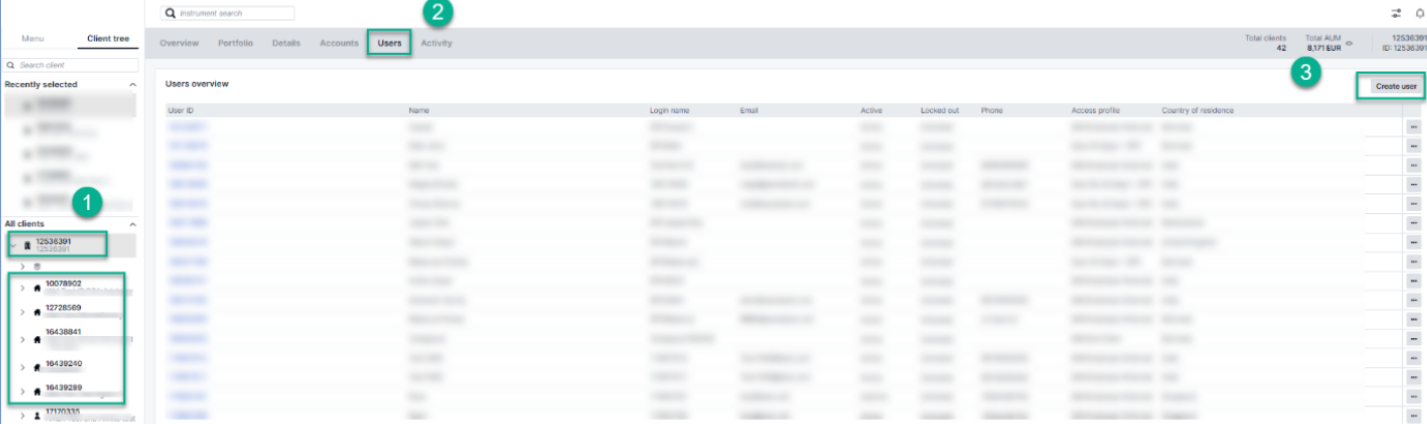Open the three-dot menu for the first user row

tap(1414, 128)
